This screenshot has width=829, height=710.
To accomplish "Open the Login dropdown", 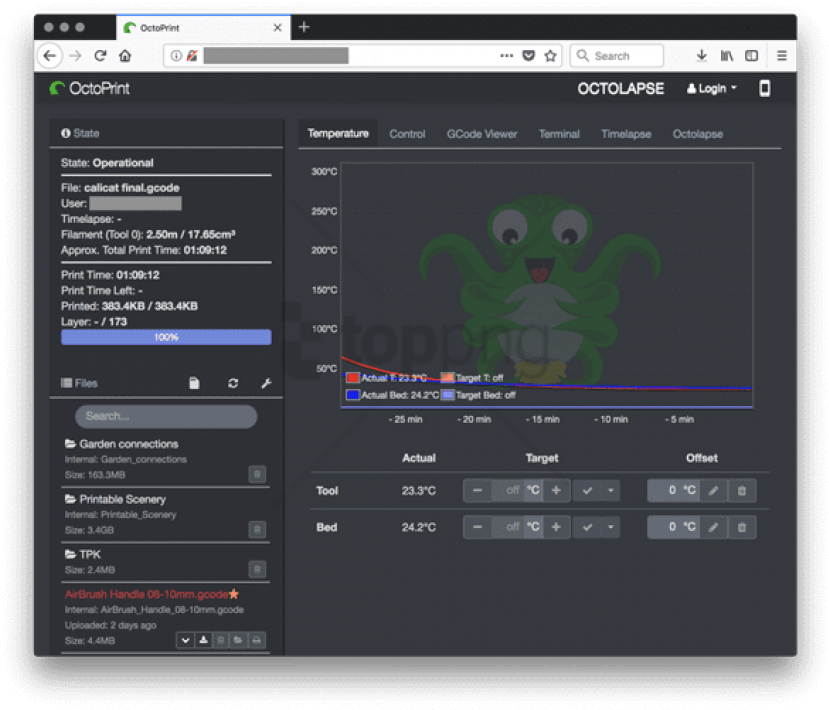I will point(712,88).
